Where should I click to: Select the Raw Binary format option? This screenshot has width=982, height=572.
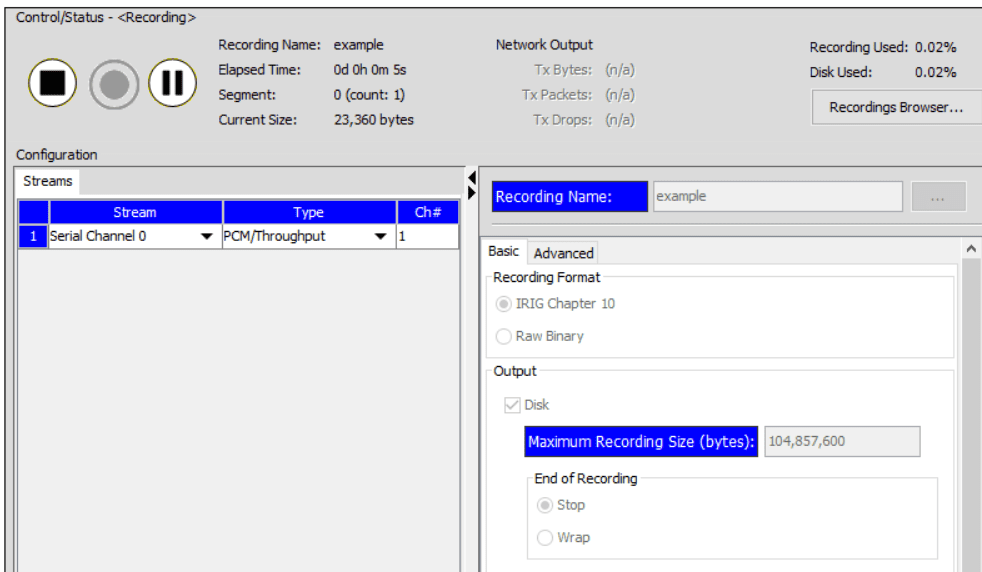pos(503,336)
